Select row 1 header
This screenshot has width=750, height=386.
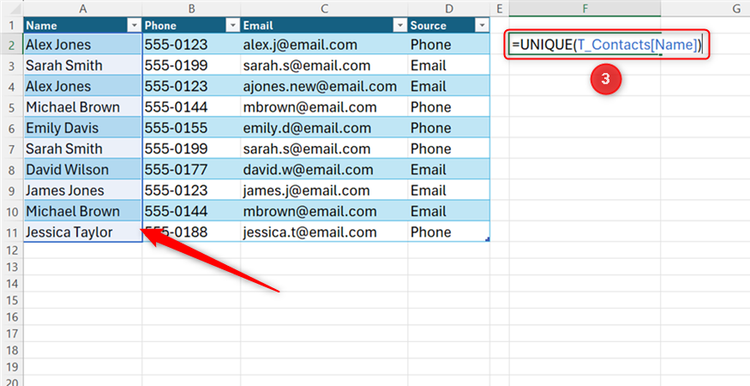[x=12, y=25]
